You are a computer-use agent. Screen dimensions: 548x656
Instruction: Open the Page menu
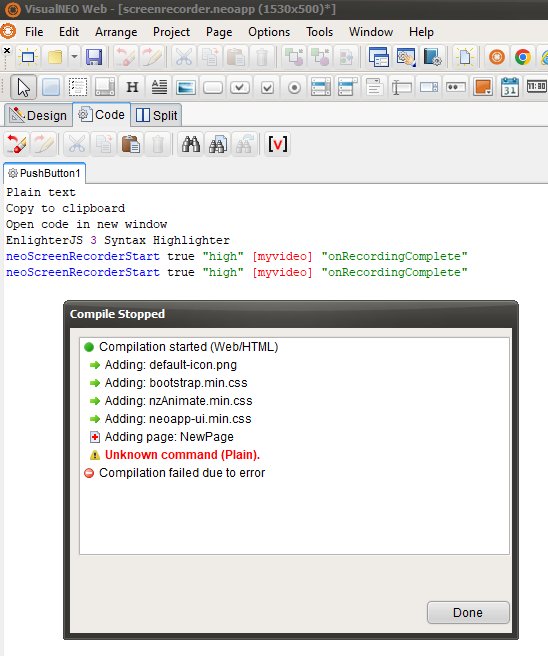[x=219, y=32]
